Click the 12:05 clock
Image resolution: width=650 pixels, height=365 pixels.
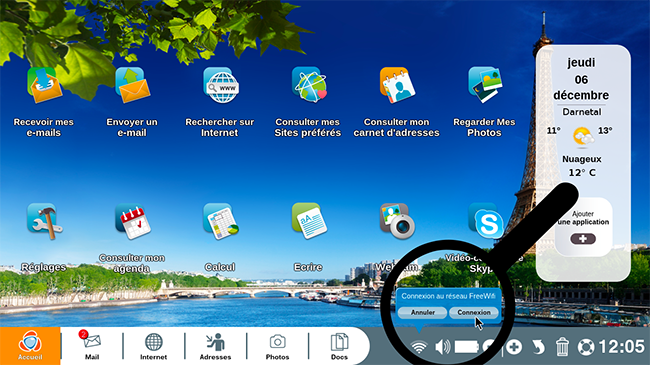[x=622, y=347]
